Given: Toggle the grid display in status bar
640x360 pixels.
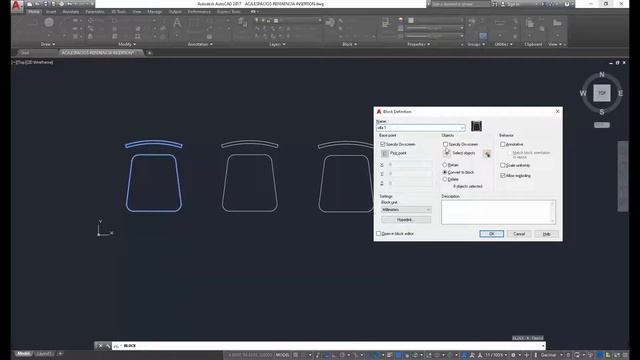Looking at the screenshot, I should click(296, 355).
